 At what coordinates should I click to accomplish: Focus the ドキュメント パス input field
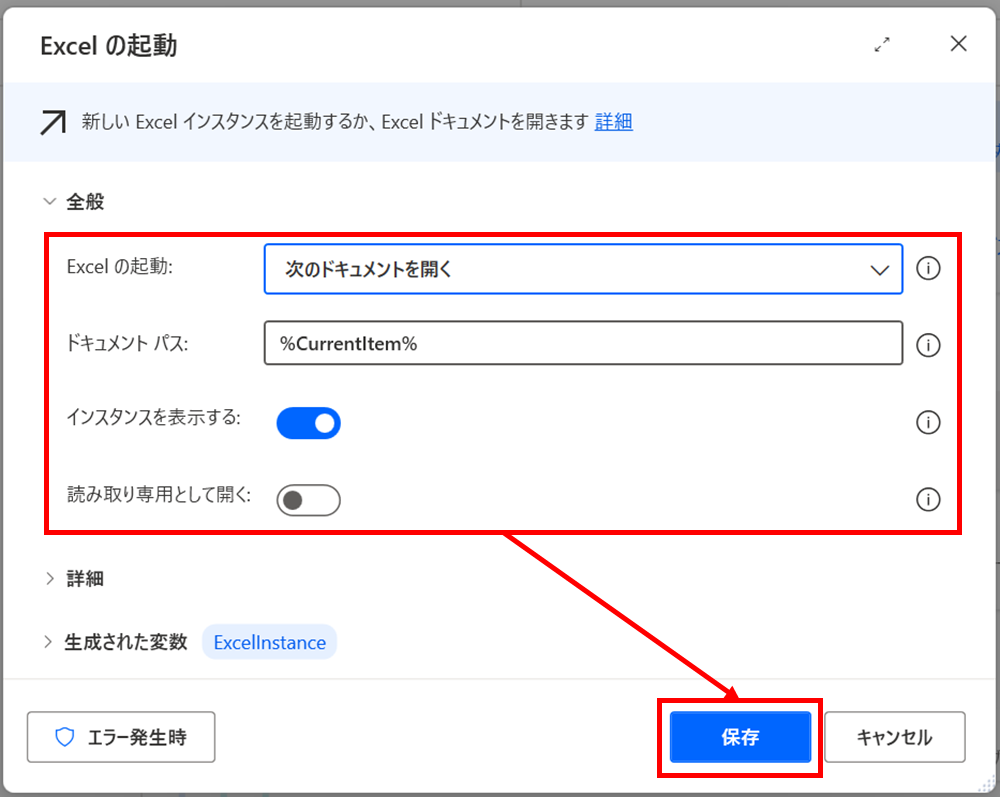click(584, 343)
